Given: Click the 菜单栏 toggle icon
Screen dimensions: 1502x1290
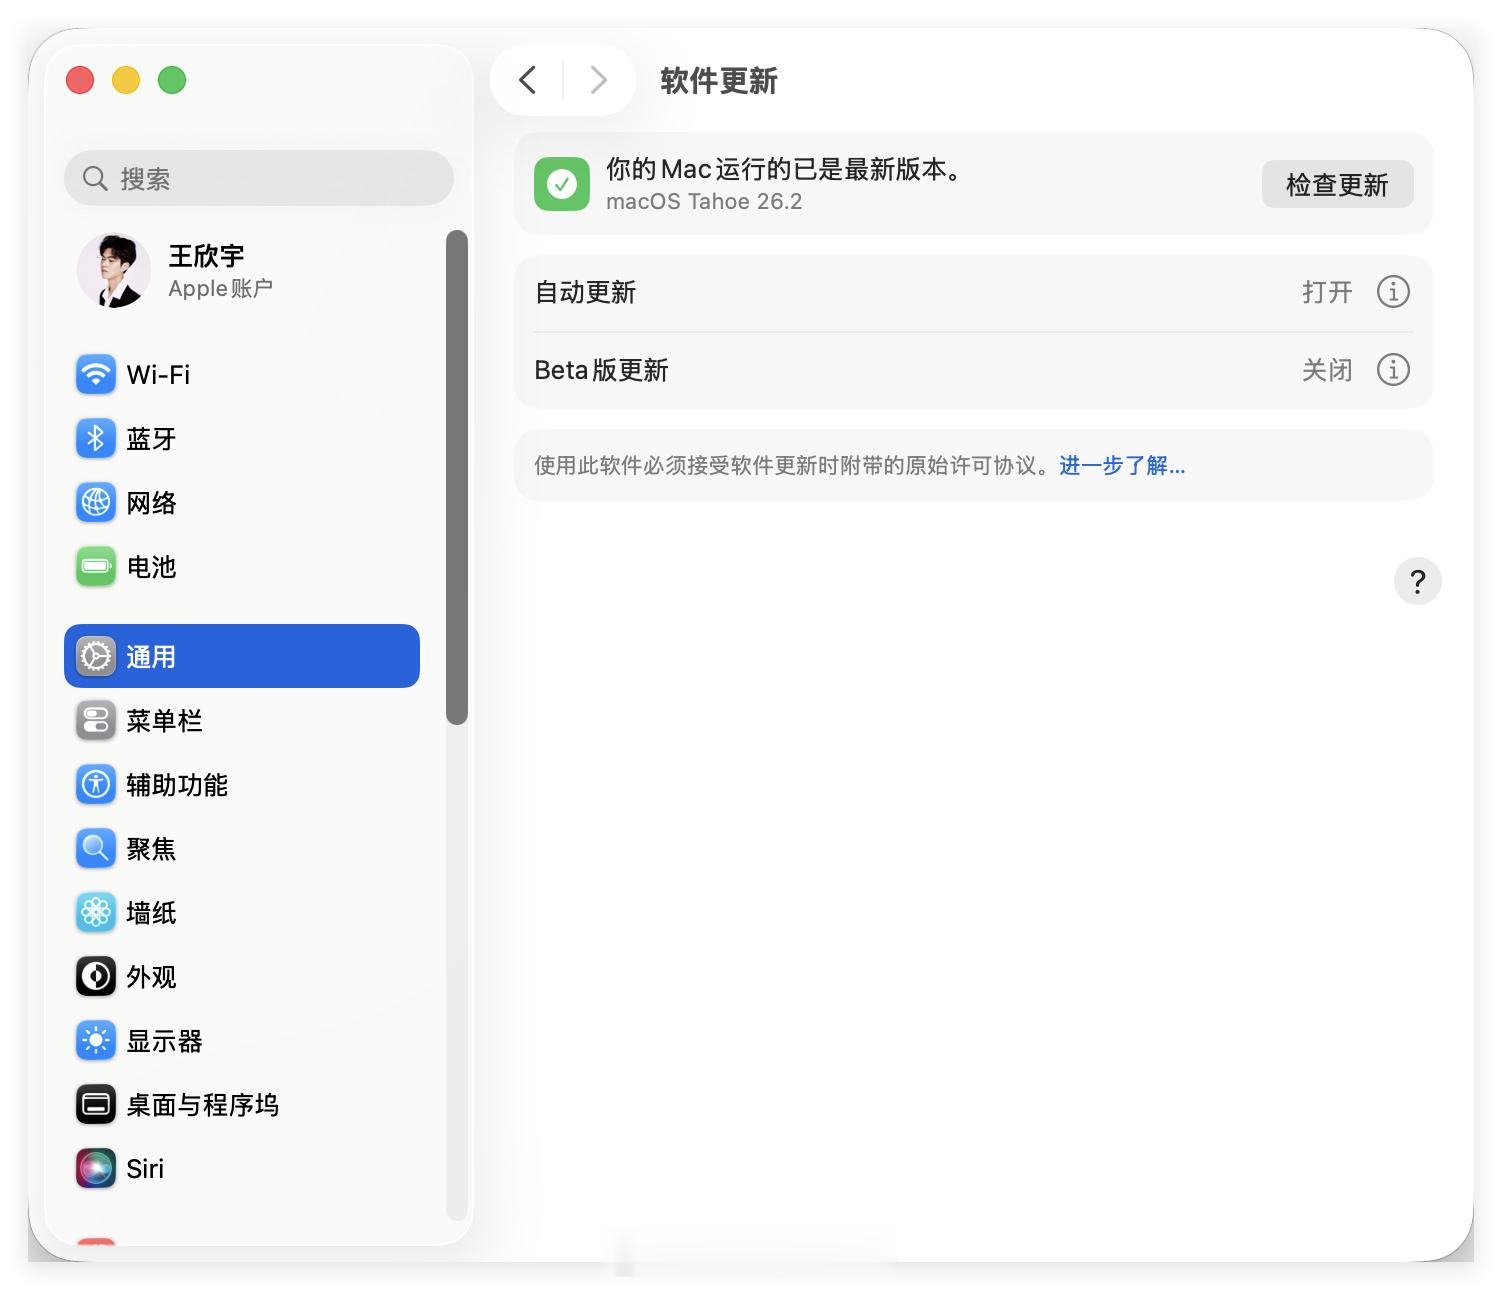Looking at the screenshot, I should 96,720.
